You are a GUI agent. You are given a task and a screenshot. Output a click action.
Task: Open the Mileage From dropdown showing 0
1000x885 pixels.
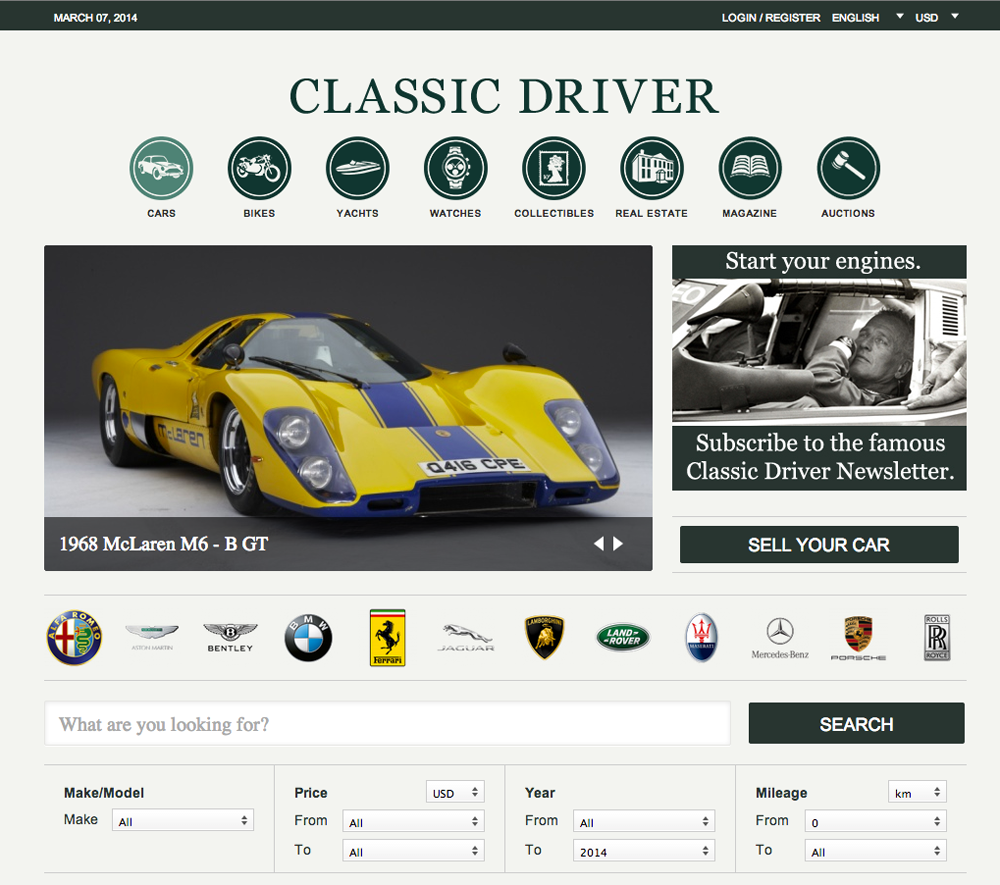click(876, 822)
